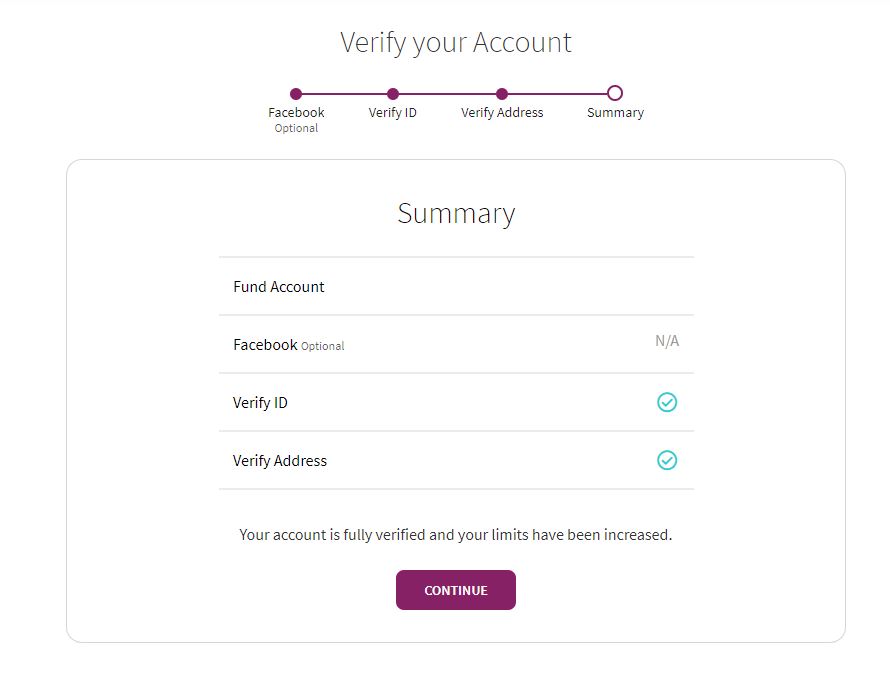Image resolution: width=890 pixels, height=695 pixels.
Task: Open the Verify ID summary row label
Action: [x=260, y=403]
